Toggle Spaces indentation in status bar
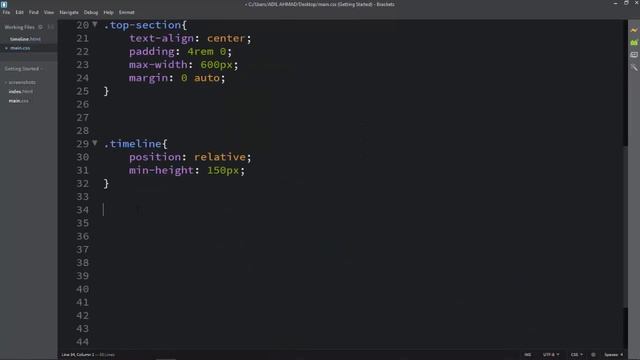Screen dimensions: 640x360 (x=613, y=355)
